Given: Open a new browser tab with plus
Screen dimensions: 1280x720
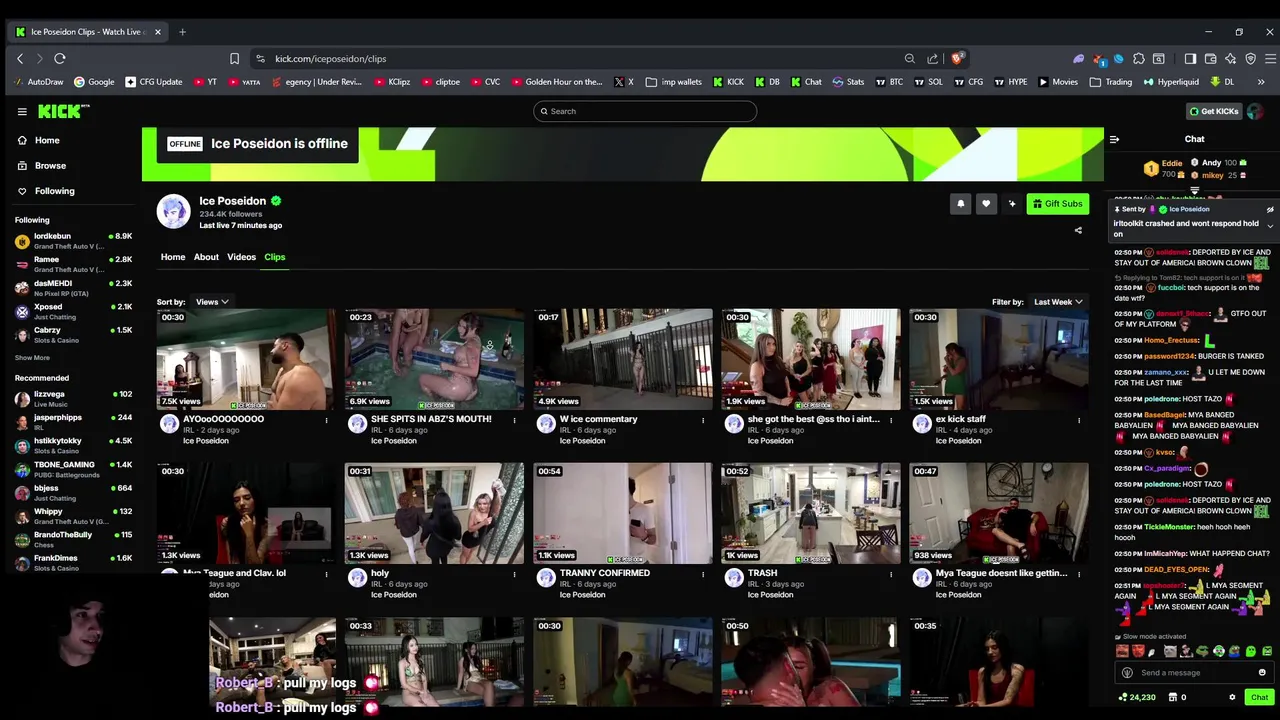Looking at the screenshot, I should (x=182, y=32).
